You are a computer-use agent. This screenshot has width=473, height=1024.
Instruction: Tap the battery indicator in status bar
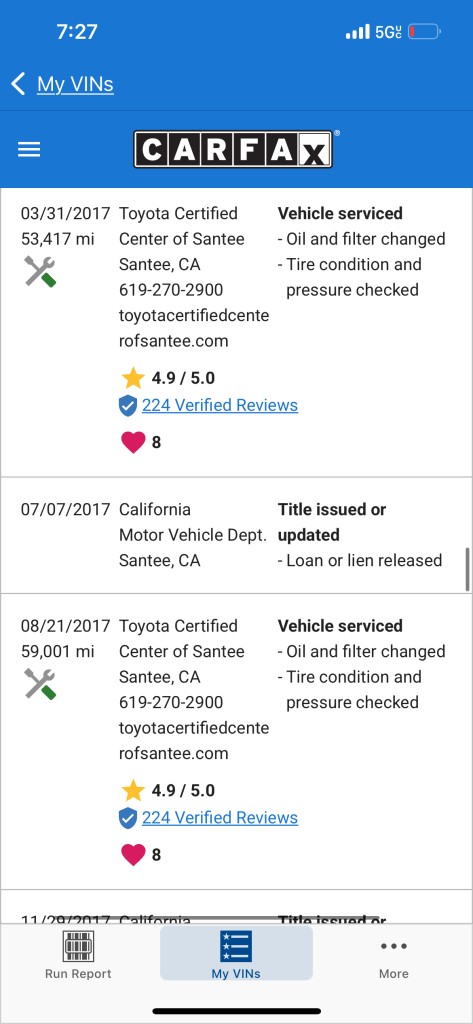pyautogui.click(x=425, y=31)
